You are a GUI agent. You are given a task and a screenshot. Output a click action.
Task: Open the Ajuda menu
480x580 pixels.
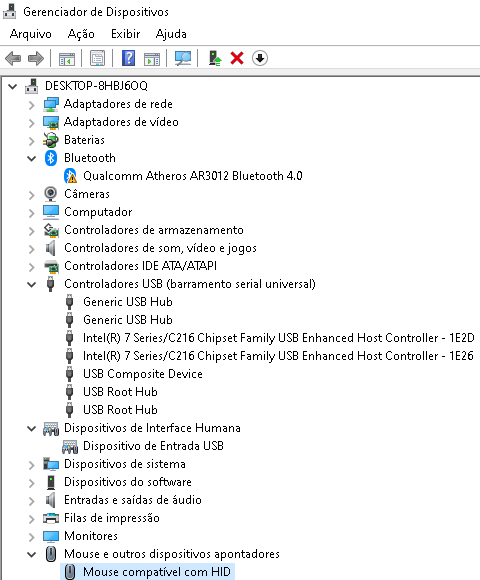pyautogui.click(x=171, y=34)
